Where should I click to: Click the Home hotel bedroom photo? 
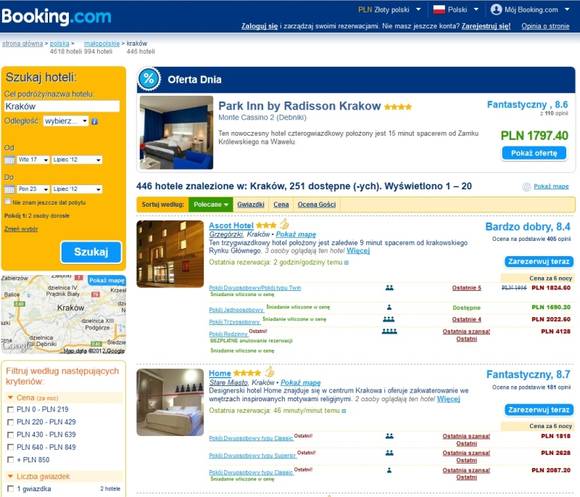click(x=170, y=402)
